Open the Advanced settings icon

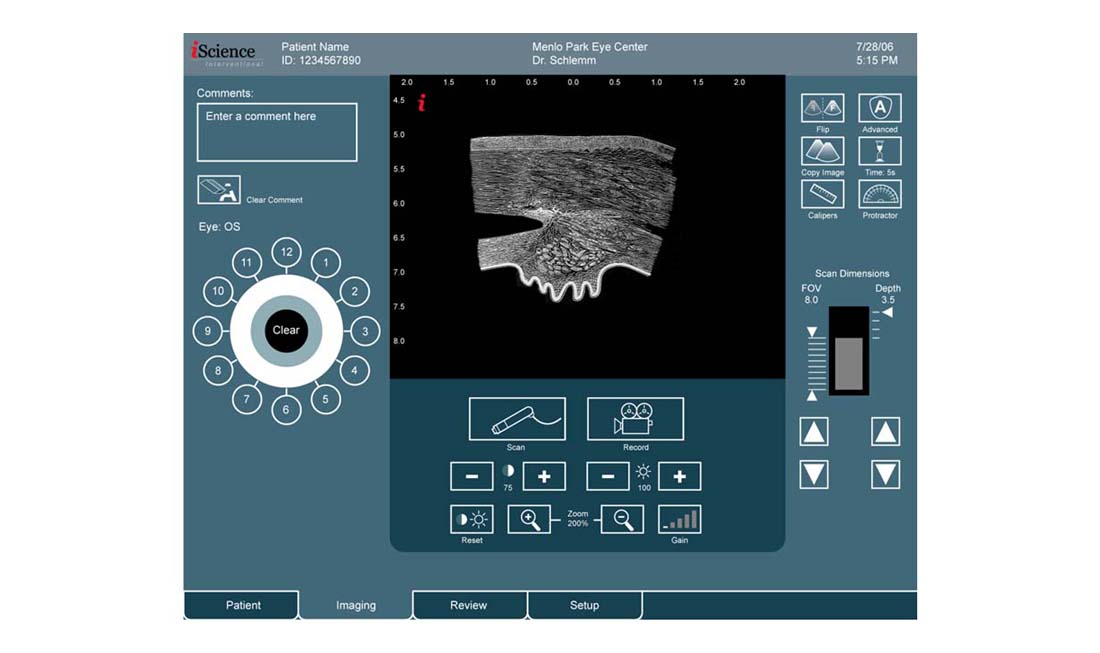pyautogui.click(x=880, y=108)
